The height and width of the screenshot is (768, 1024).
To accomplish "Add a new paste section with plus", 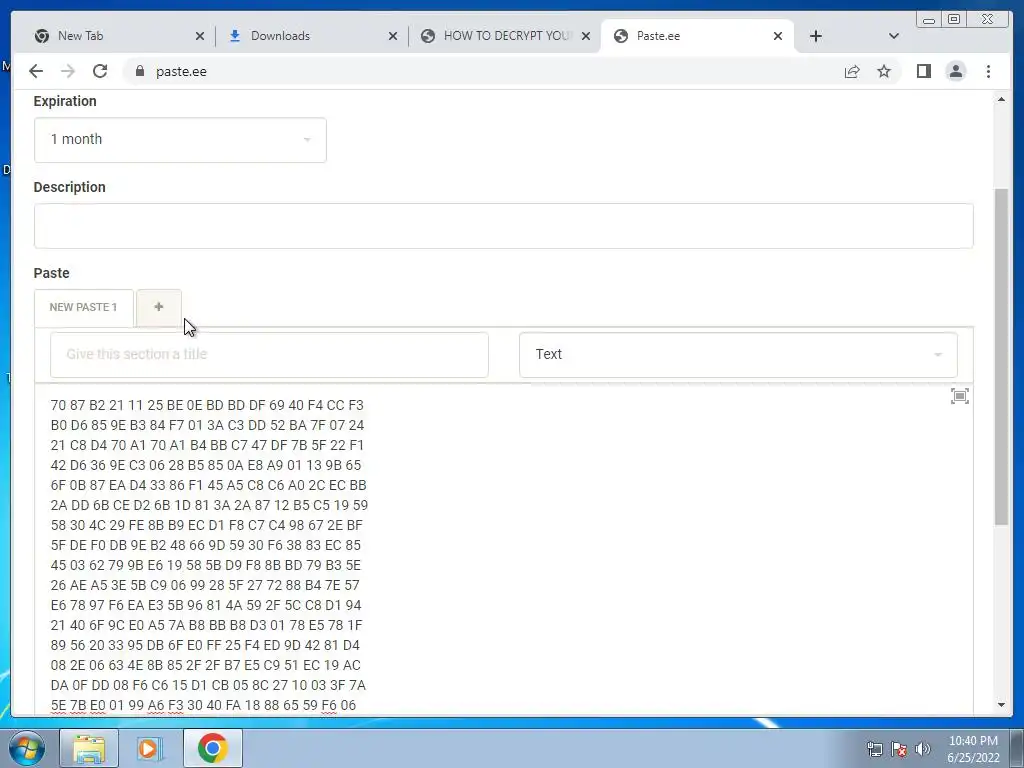I will point(159,307).
